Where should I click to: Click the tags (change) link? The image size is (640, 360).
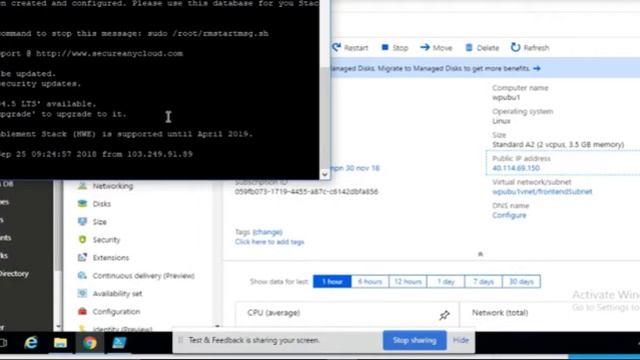click(x=267, y=232)
